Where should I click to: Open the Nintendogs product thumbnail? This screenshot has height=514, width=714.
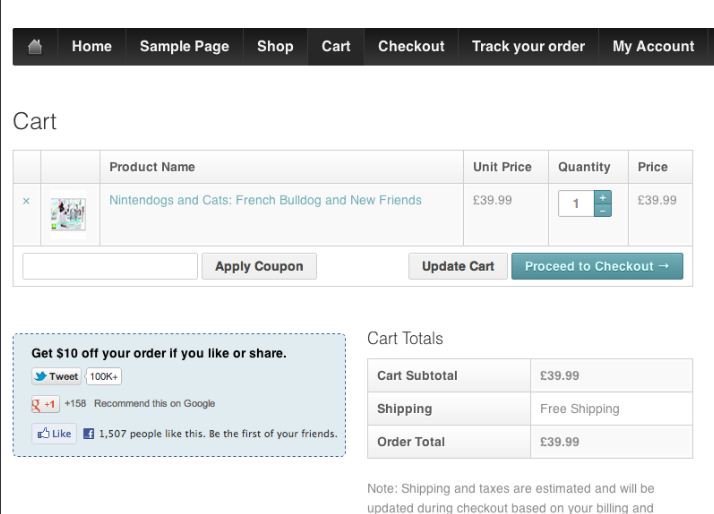click(x=68, y=214)
